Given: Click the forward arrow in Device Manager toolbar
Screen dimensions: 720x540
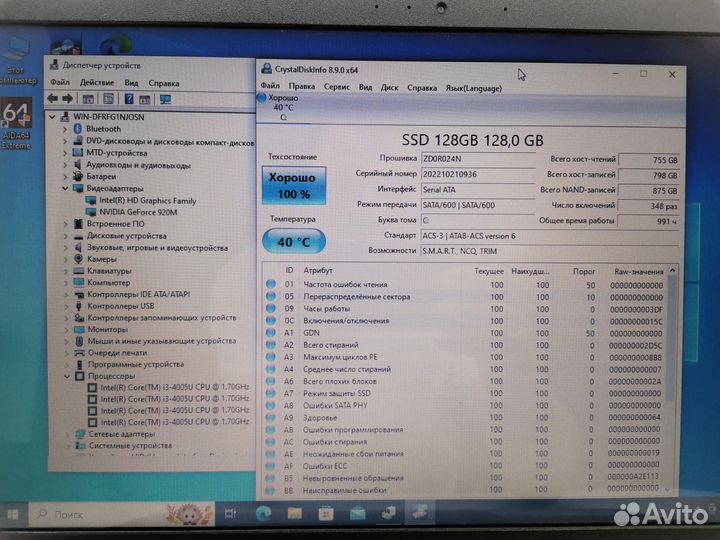Looking at the screenshot, I should point(68,98).
